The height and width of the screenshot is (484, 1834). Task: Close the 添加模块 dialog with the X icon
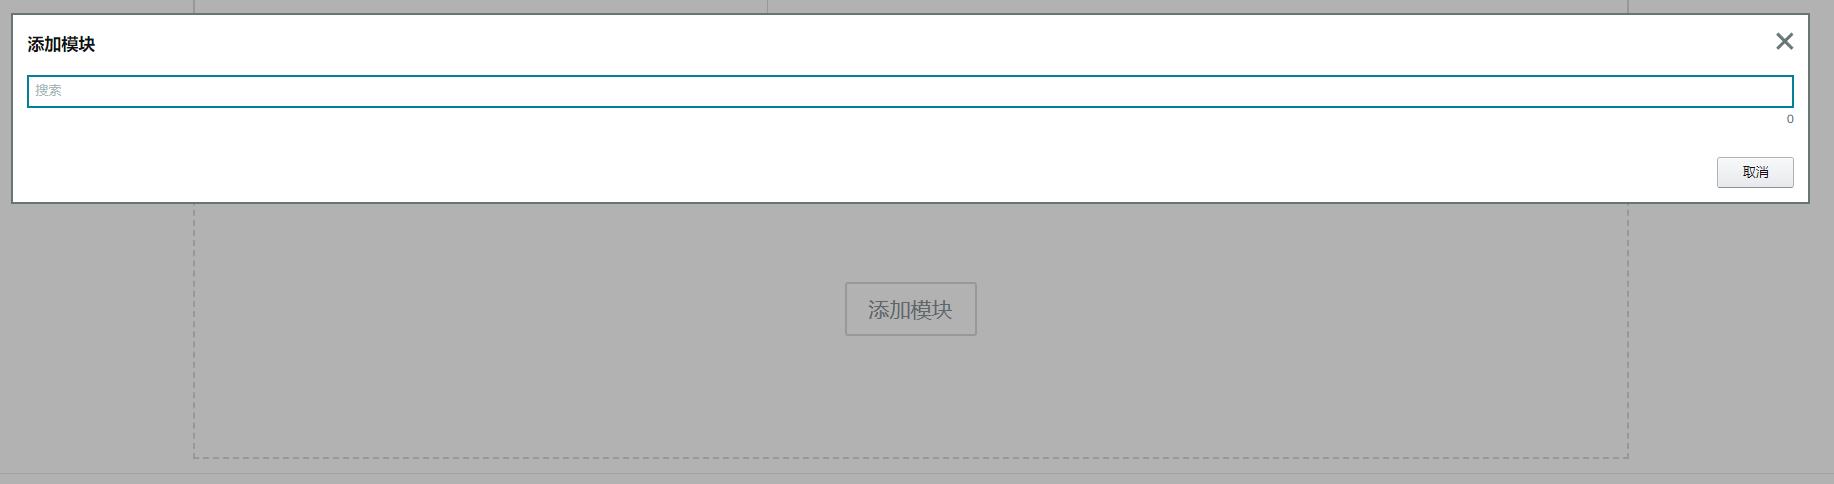pyautogui.click(x=1784, y=41)
